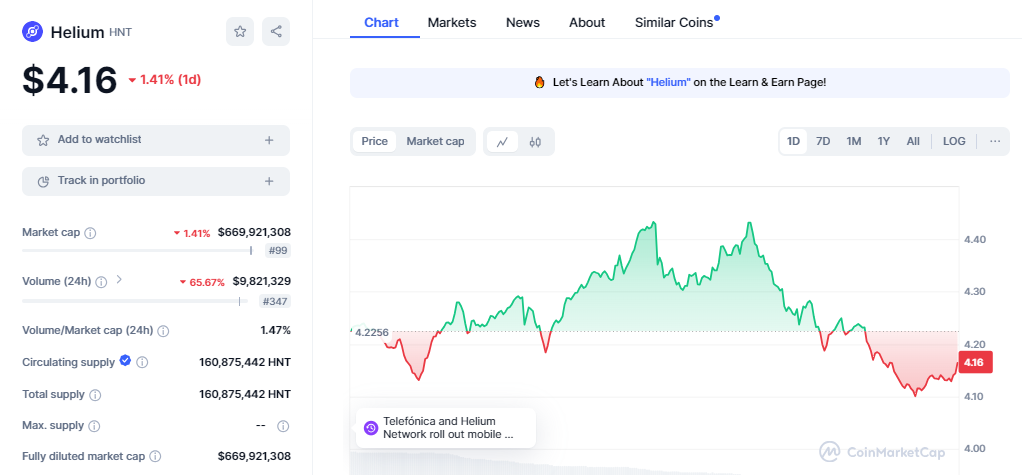Screen dimensions: 1022x475
Task: Open the Telefónica and Helium news card
Action: (x=446, y=428)
